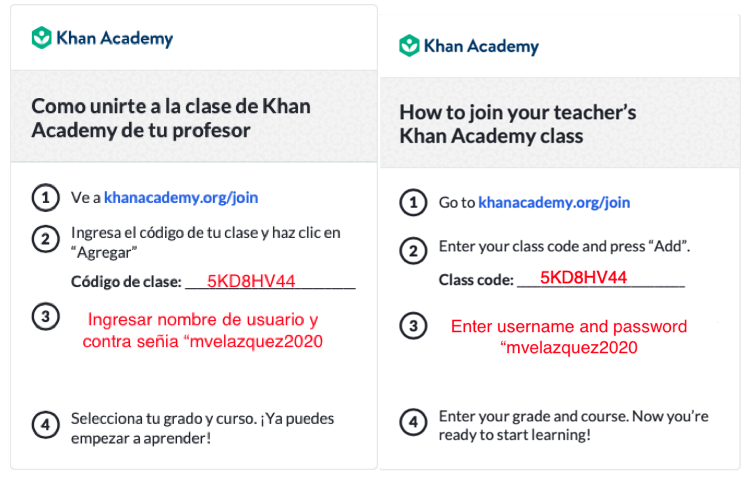753x481 pixels.
Task: Click step 3 circle on English card
Action: (411, 326)
